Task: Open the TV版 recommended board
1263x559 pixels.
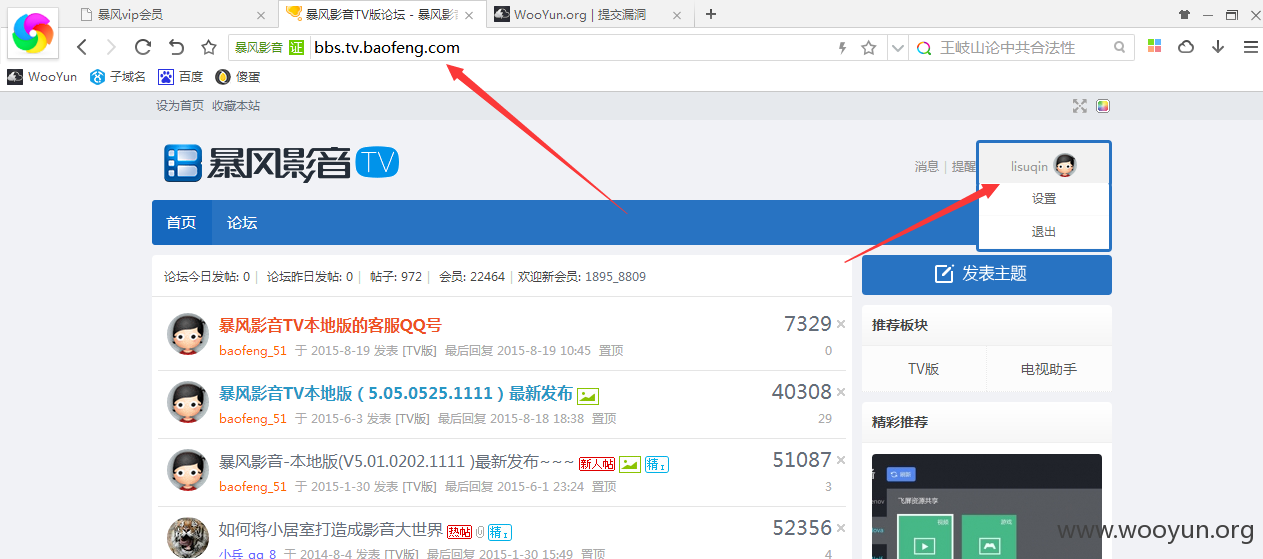Action: pos(924,369)
